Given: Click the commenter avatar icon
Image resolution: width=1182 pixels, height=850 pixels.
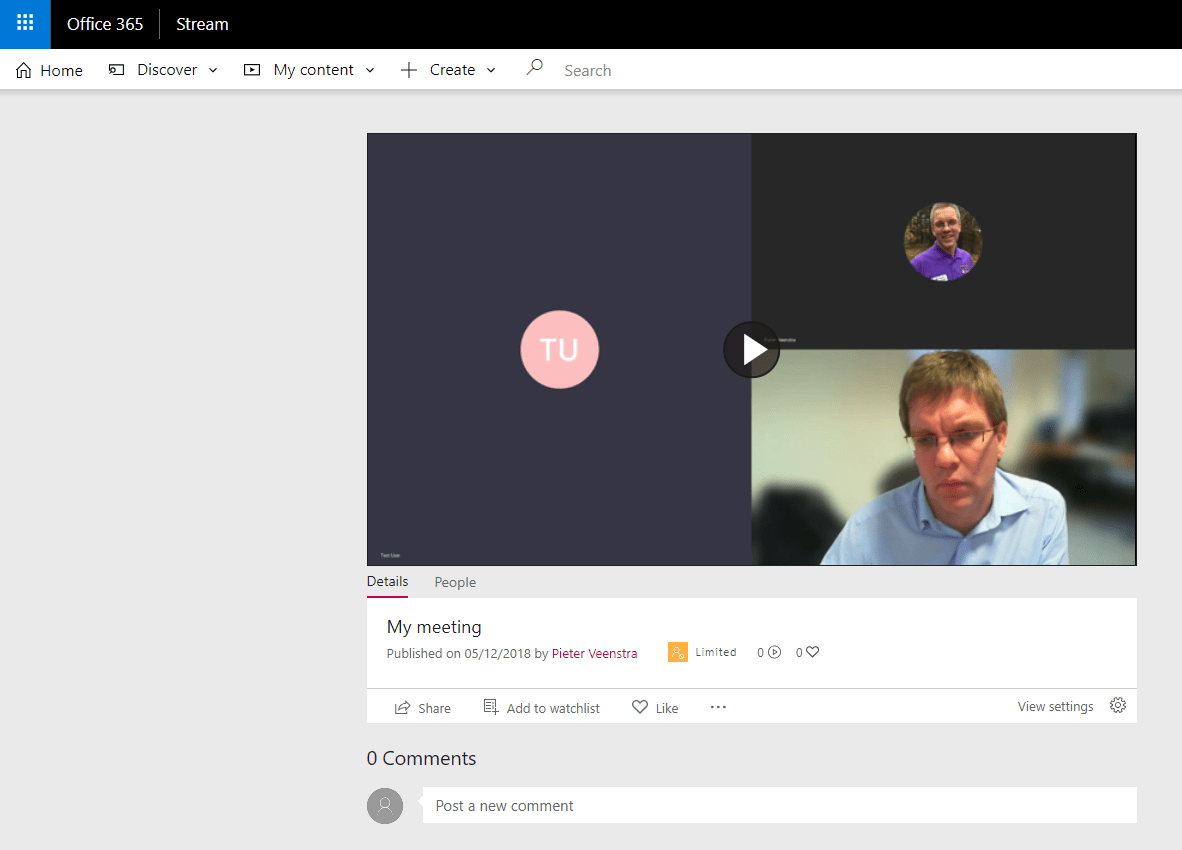Looking at the screenshot, I should click(385, 806).
